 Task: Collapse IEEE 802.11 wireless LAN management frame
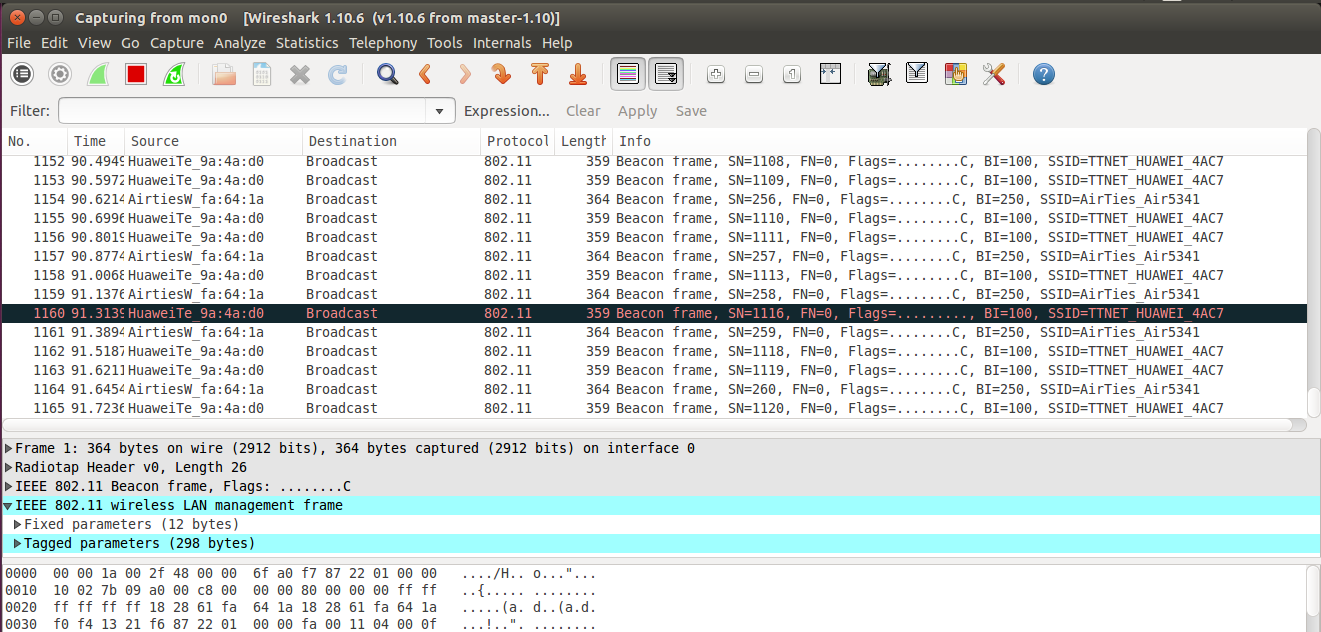pos(9,505)
